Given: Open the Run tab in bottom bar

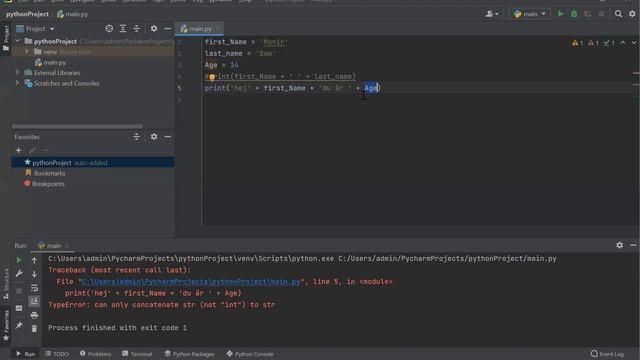Looking at the screenshot, I should (25, 354).
